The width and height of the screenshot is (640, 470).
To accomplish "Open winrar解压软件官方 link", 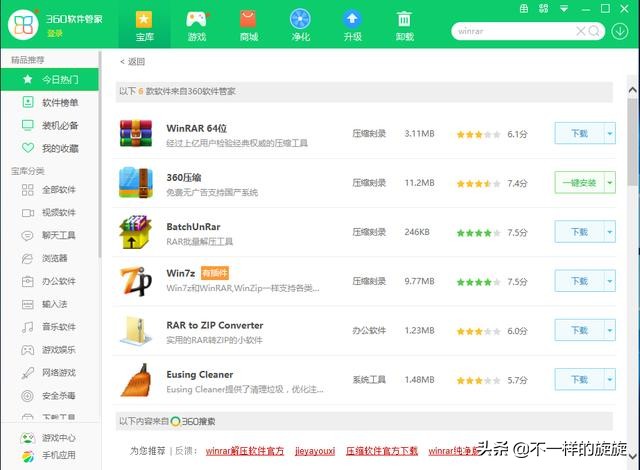I will point(244,451).
